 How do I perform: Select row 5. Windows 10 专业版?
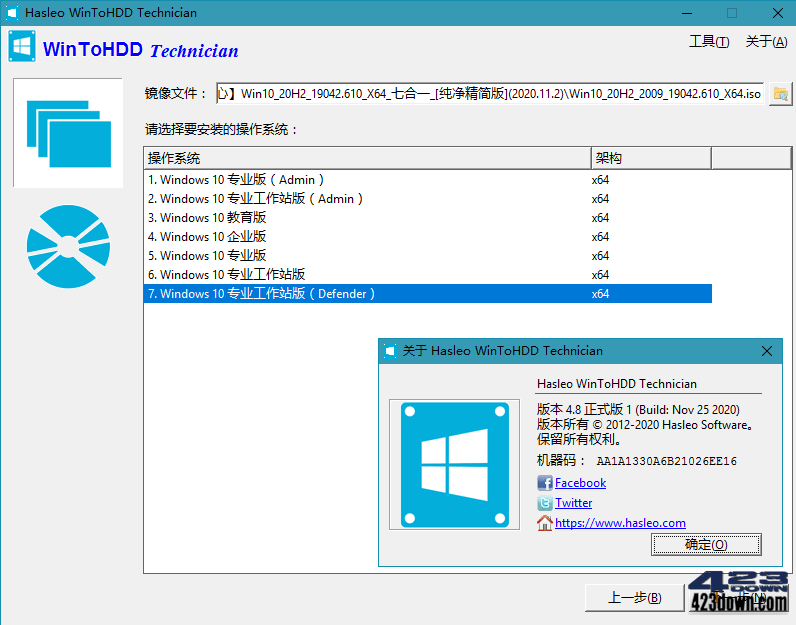[428, 255]
